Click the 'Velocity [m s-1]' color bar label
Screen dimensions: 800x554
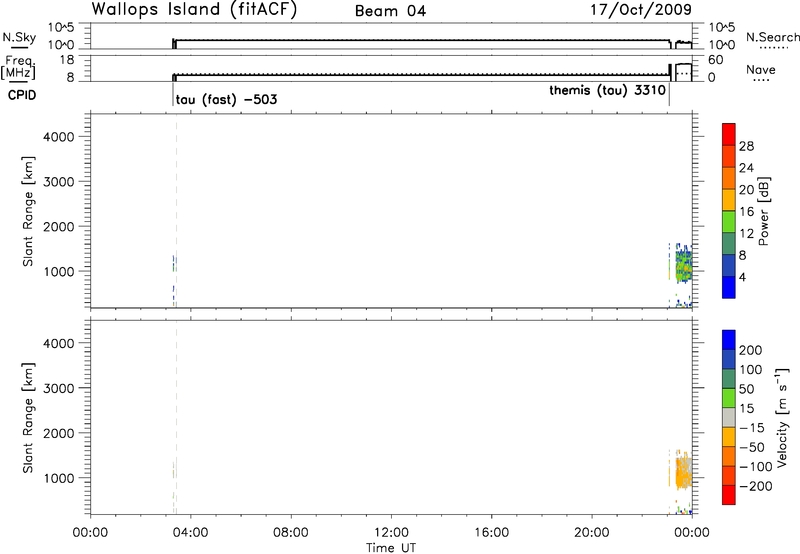click(x=781, y=417)
